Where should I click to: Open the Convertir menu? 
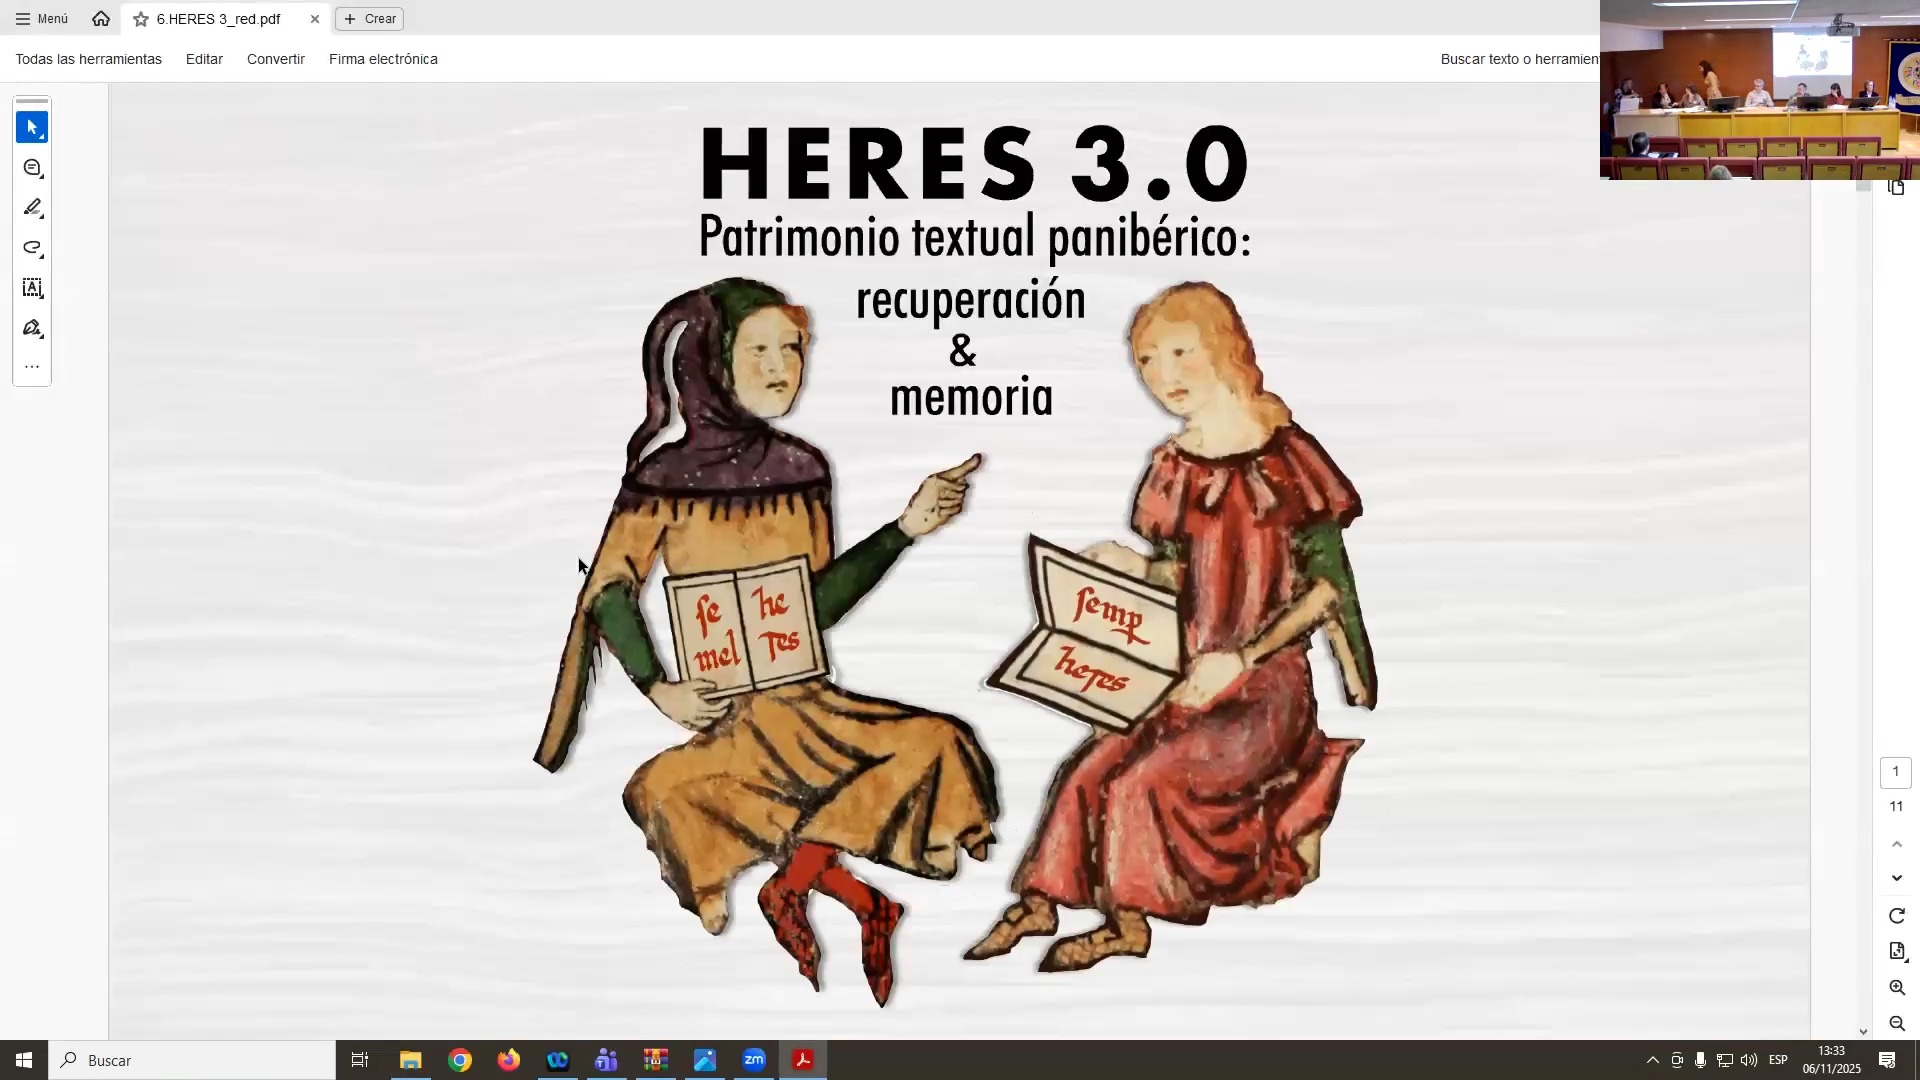pyautogui.click(x=275, y=59)
